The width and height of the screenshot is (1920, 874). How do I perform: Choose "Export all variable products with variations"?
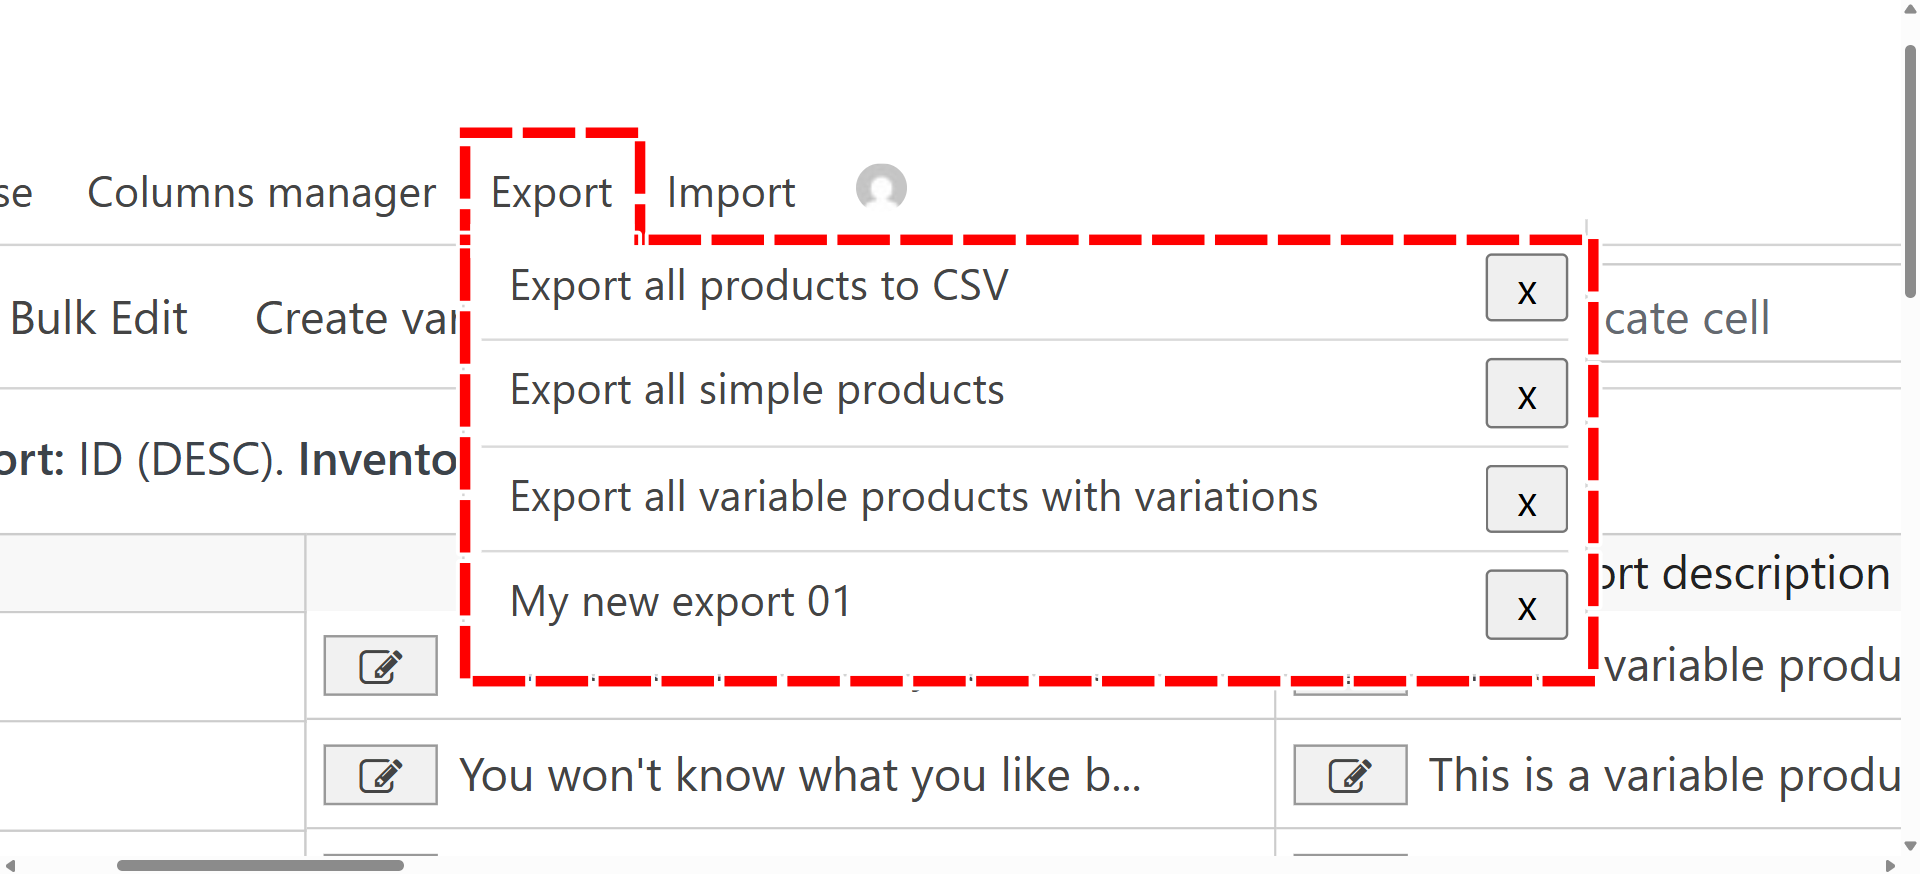point(913,497)
